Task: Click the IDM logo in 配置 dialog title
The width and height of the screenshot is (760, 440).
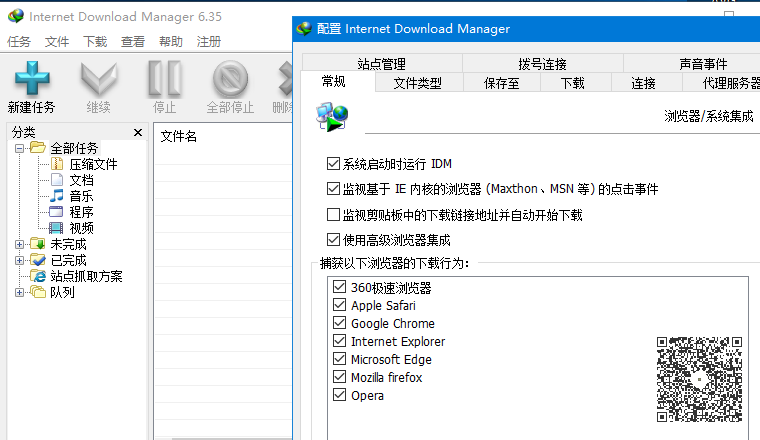Action: (x=304, y=29)
